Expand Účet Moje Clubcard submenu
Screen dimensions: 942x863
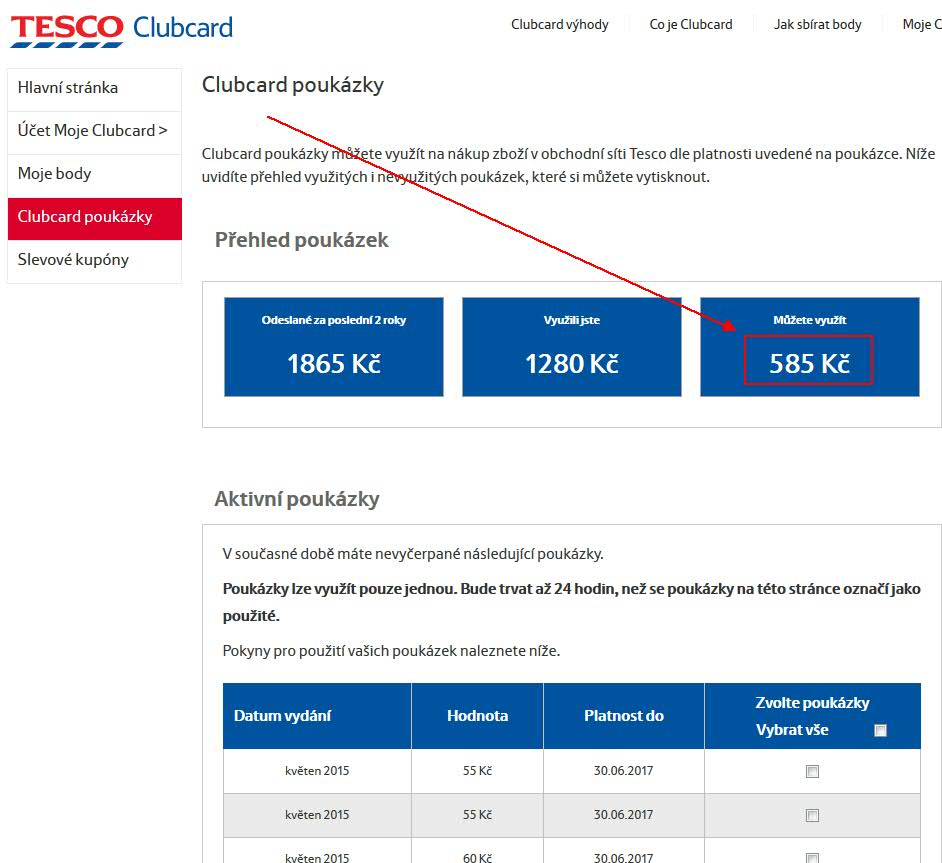coord(94,133)
